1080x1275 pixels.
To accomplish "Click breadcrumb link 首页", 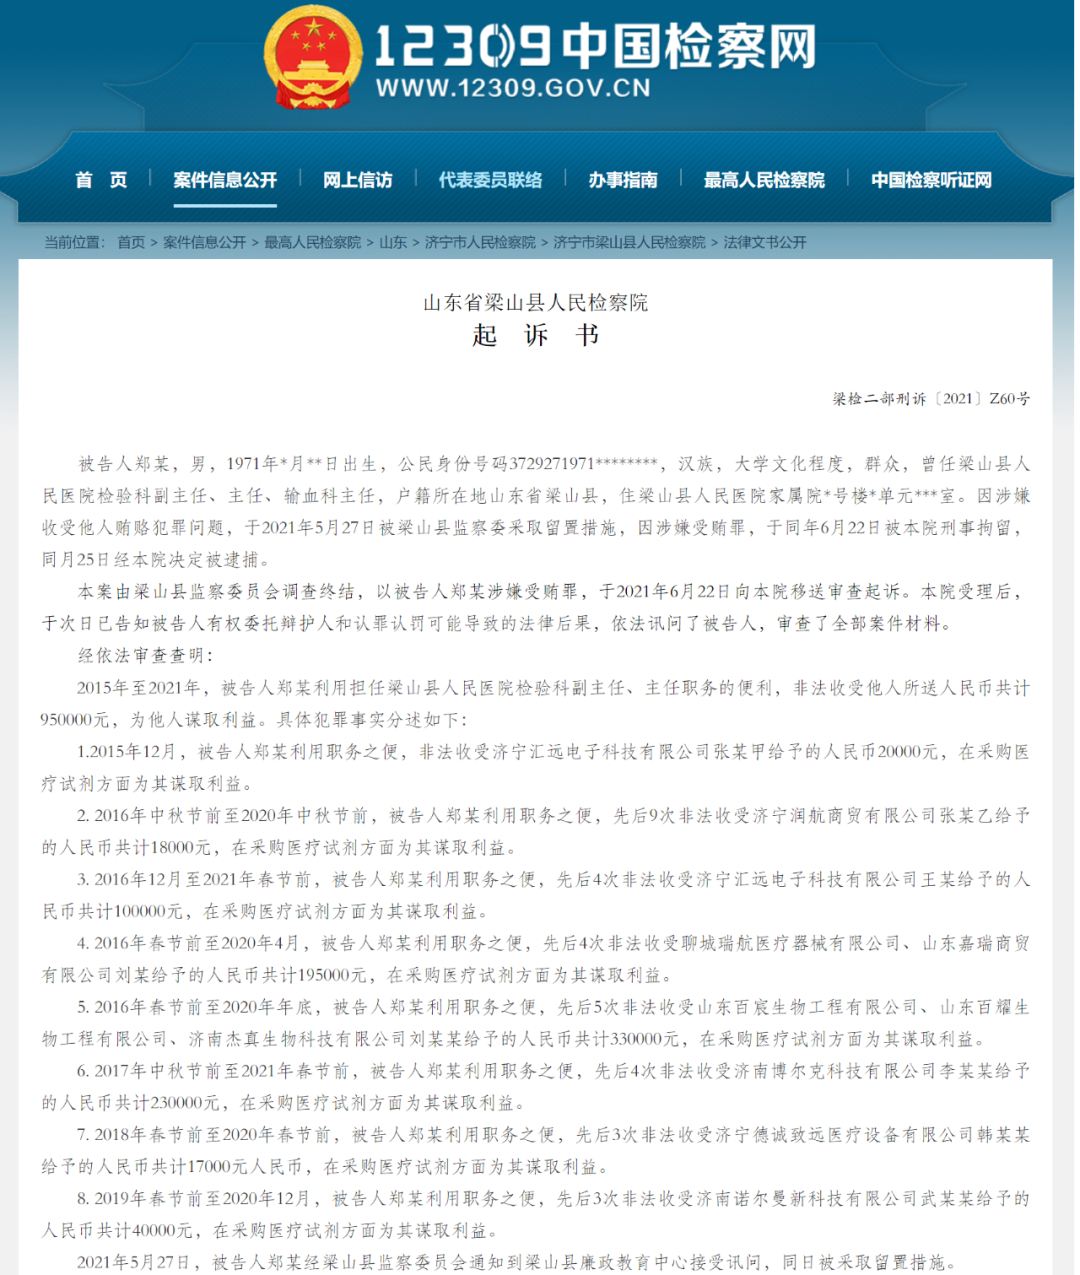I will [x=131, y=242].
